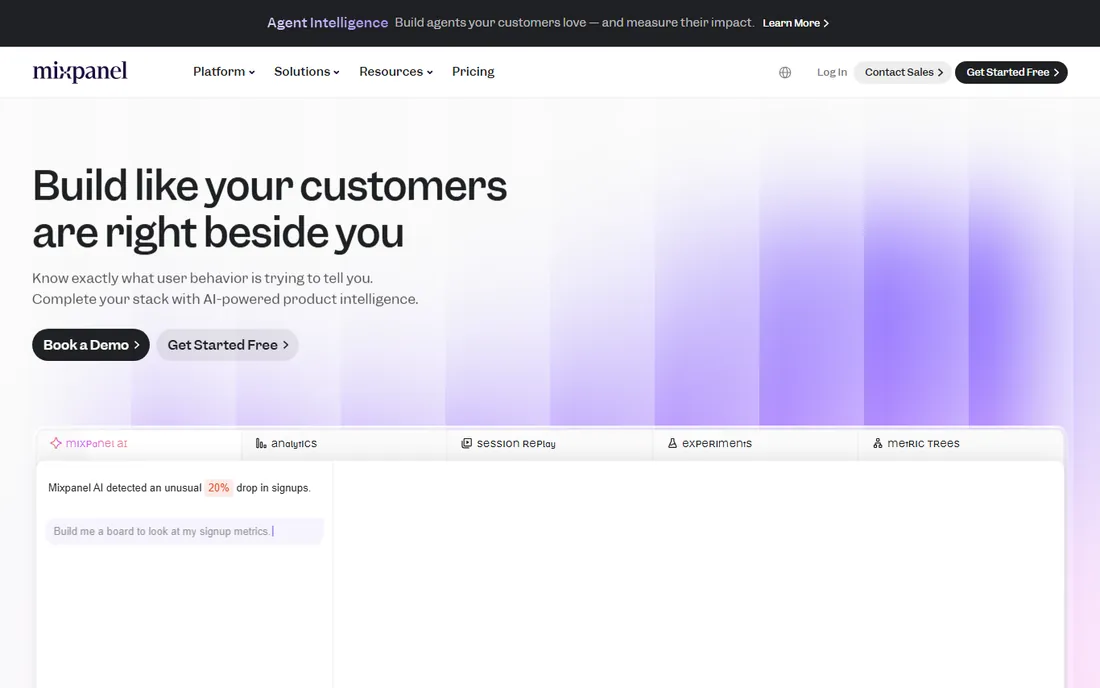The image size is (1100, 688).
Task: Click the Session Replay icon
Action: point(466,443)
